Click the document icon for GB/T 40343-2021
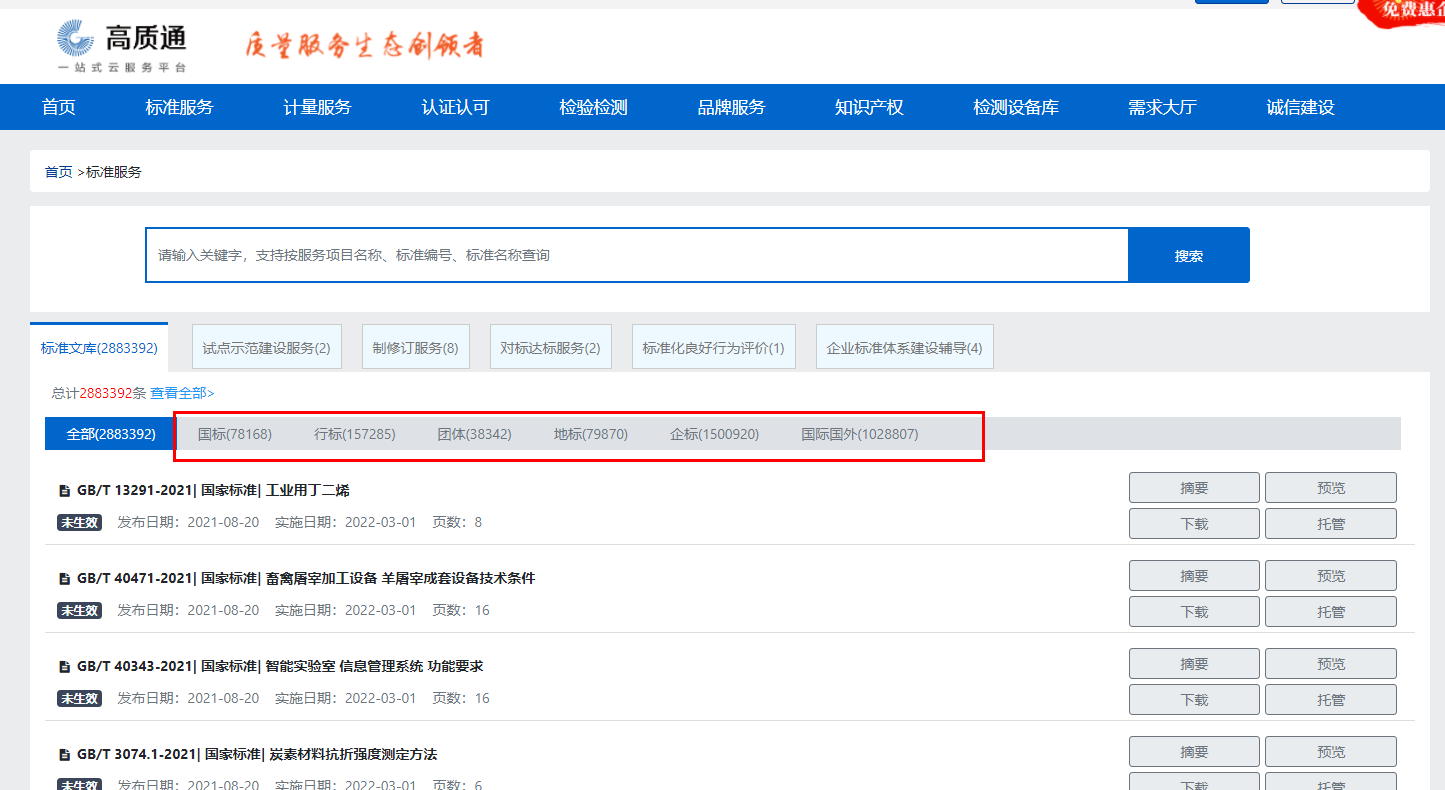Image resolution: width=1445 pixels, height=790 pixels. [65, 664]
